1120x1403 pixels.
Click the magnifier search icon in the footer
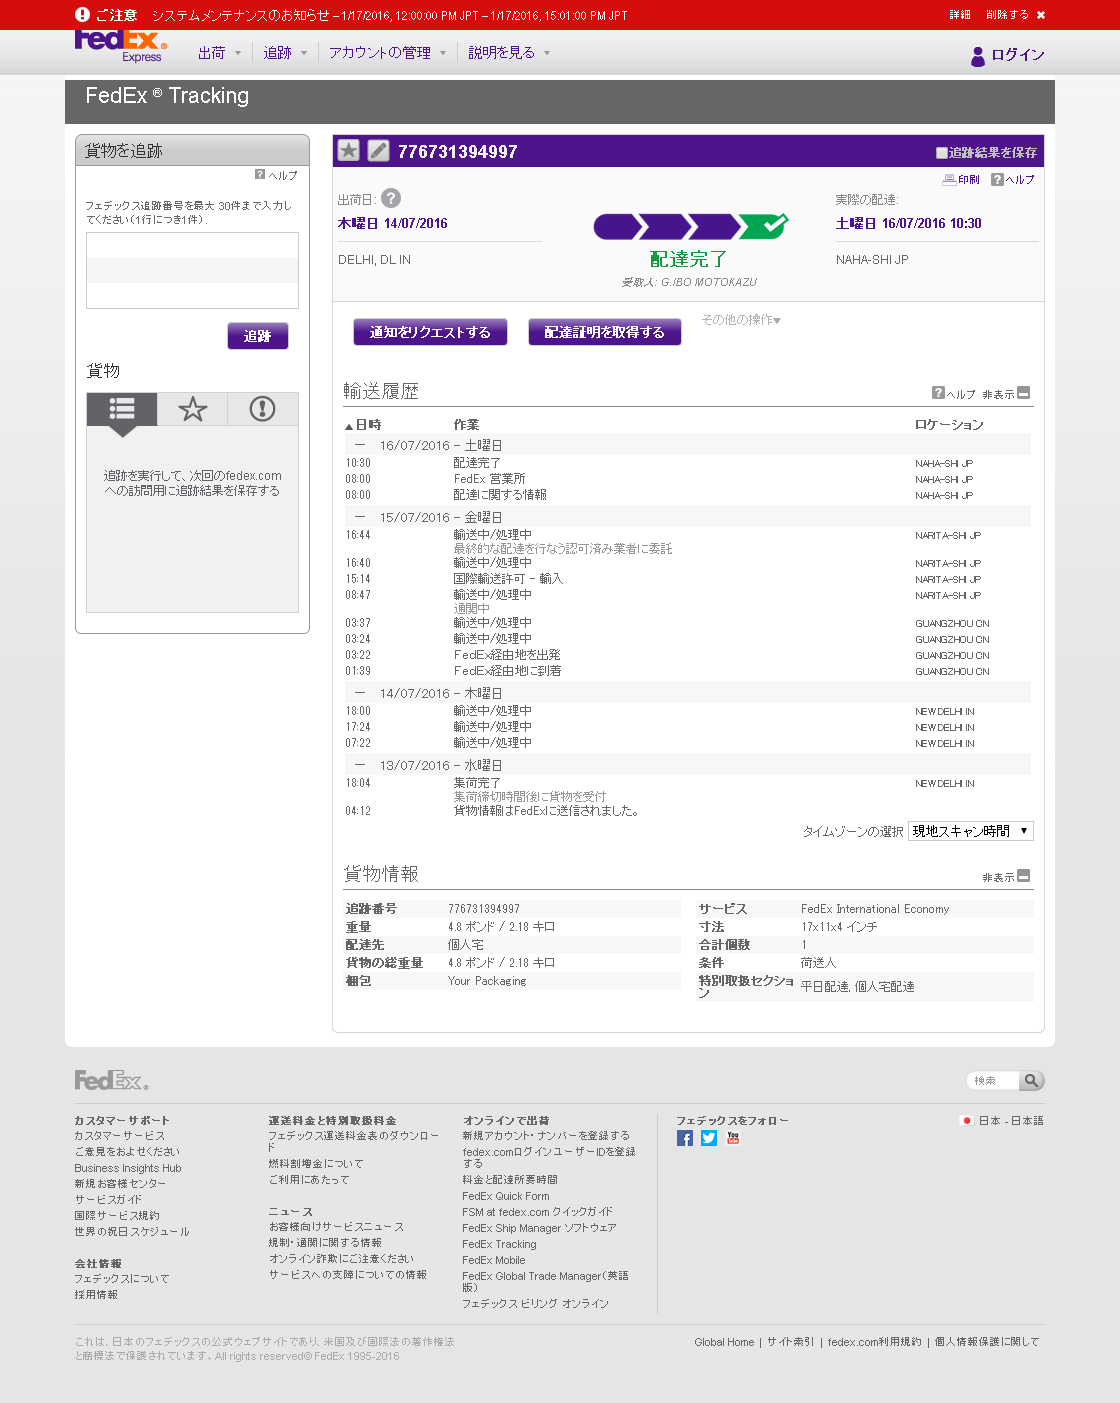click(x=1031, y=1080)
